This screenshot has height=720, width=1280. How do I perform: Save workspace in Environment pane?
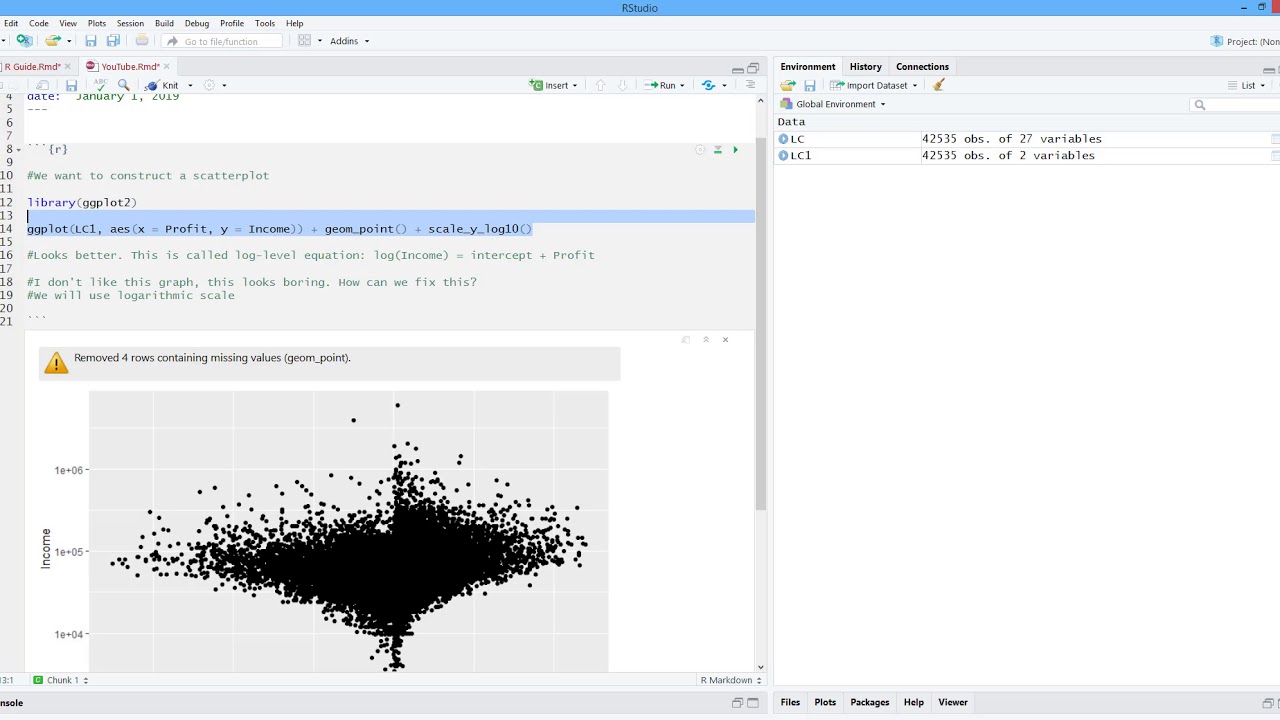pyautogui.click(x=810, y=85)
